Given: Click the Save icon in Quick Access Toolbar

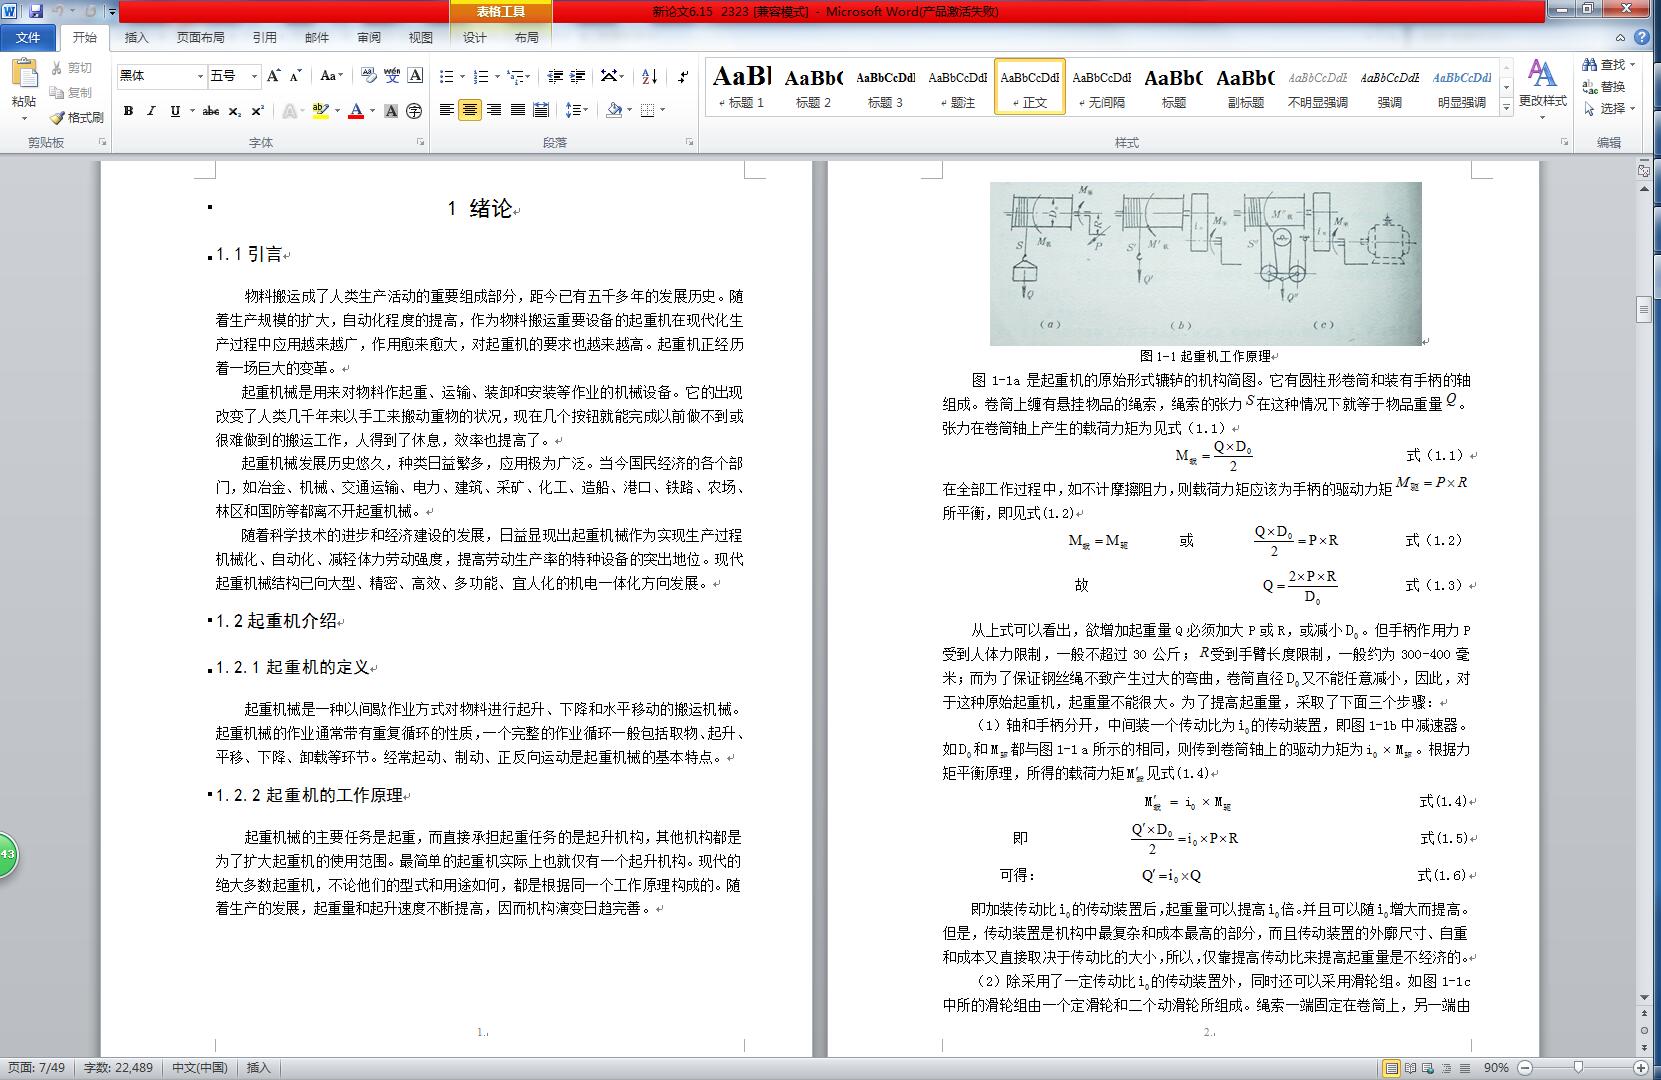Looking at the screenshot, I should click(x=36, y=11).
